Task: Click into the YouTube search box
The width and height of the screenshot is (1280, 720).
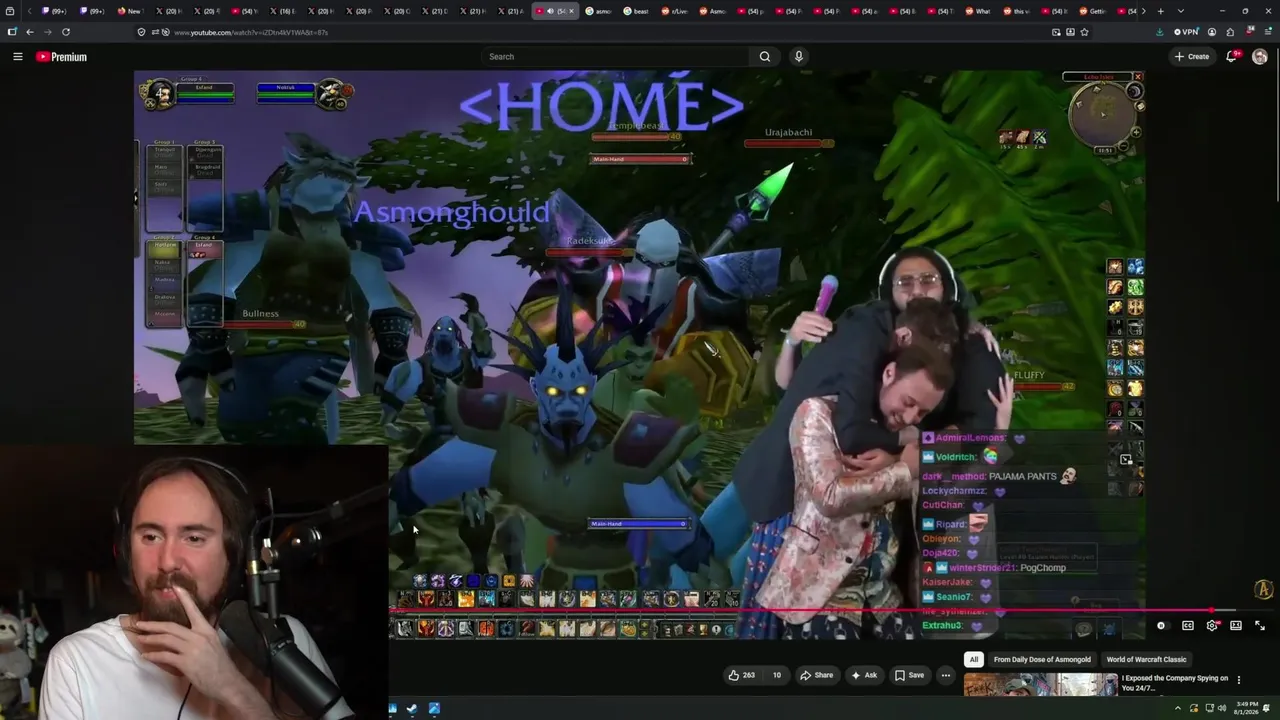Action: point(615,57)
